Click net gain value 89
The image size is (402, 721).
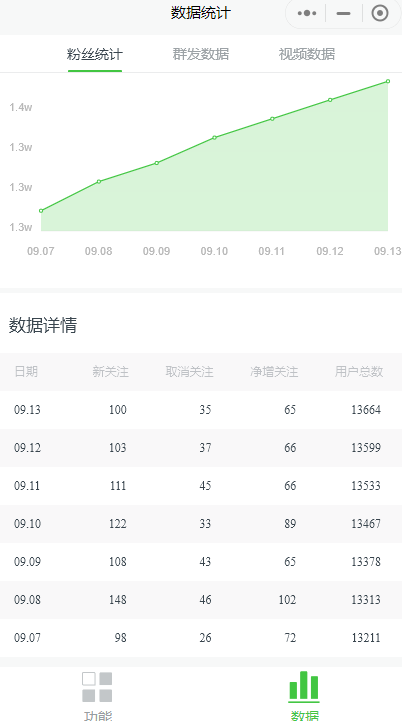(x=290, y=524)
